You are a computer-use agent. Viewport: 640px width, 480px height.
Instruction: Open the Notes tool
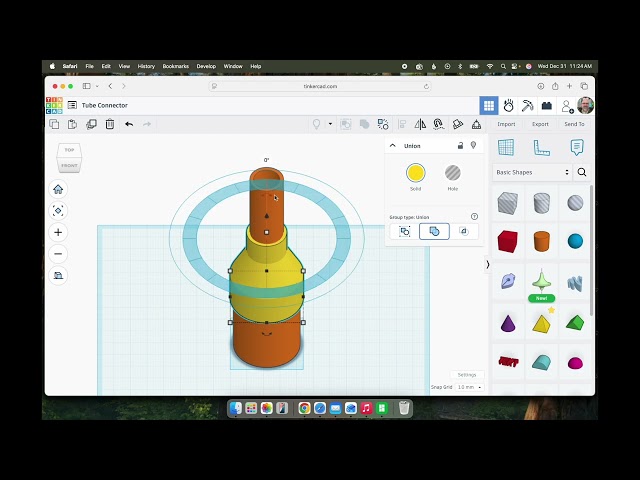click(x=577, y=147)
